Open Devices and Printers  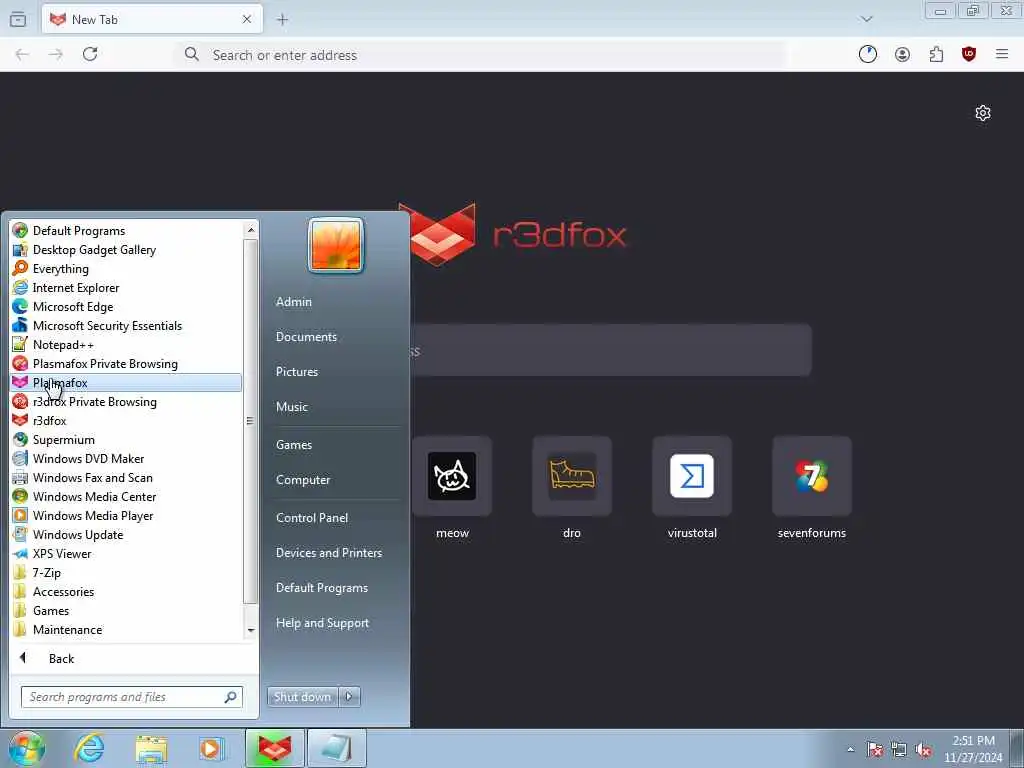pos(329,552)
